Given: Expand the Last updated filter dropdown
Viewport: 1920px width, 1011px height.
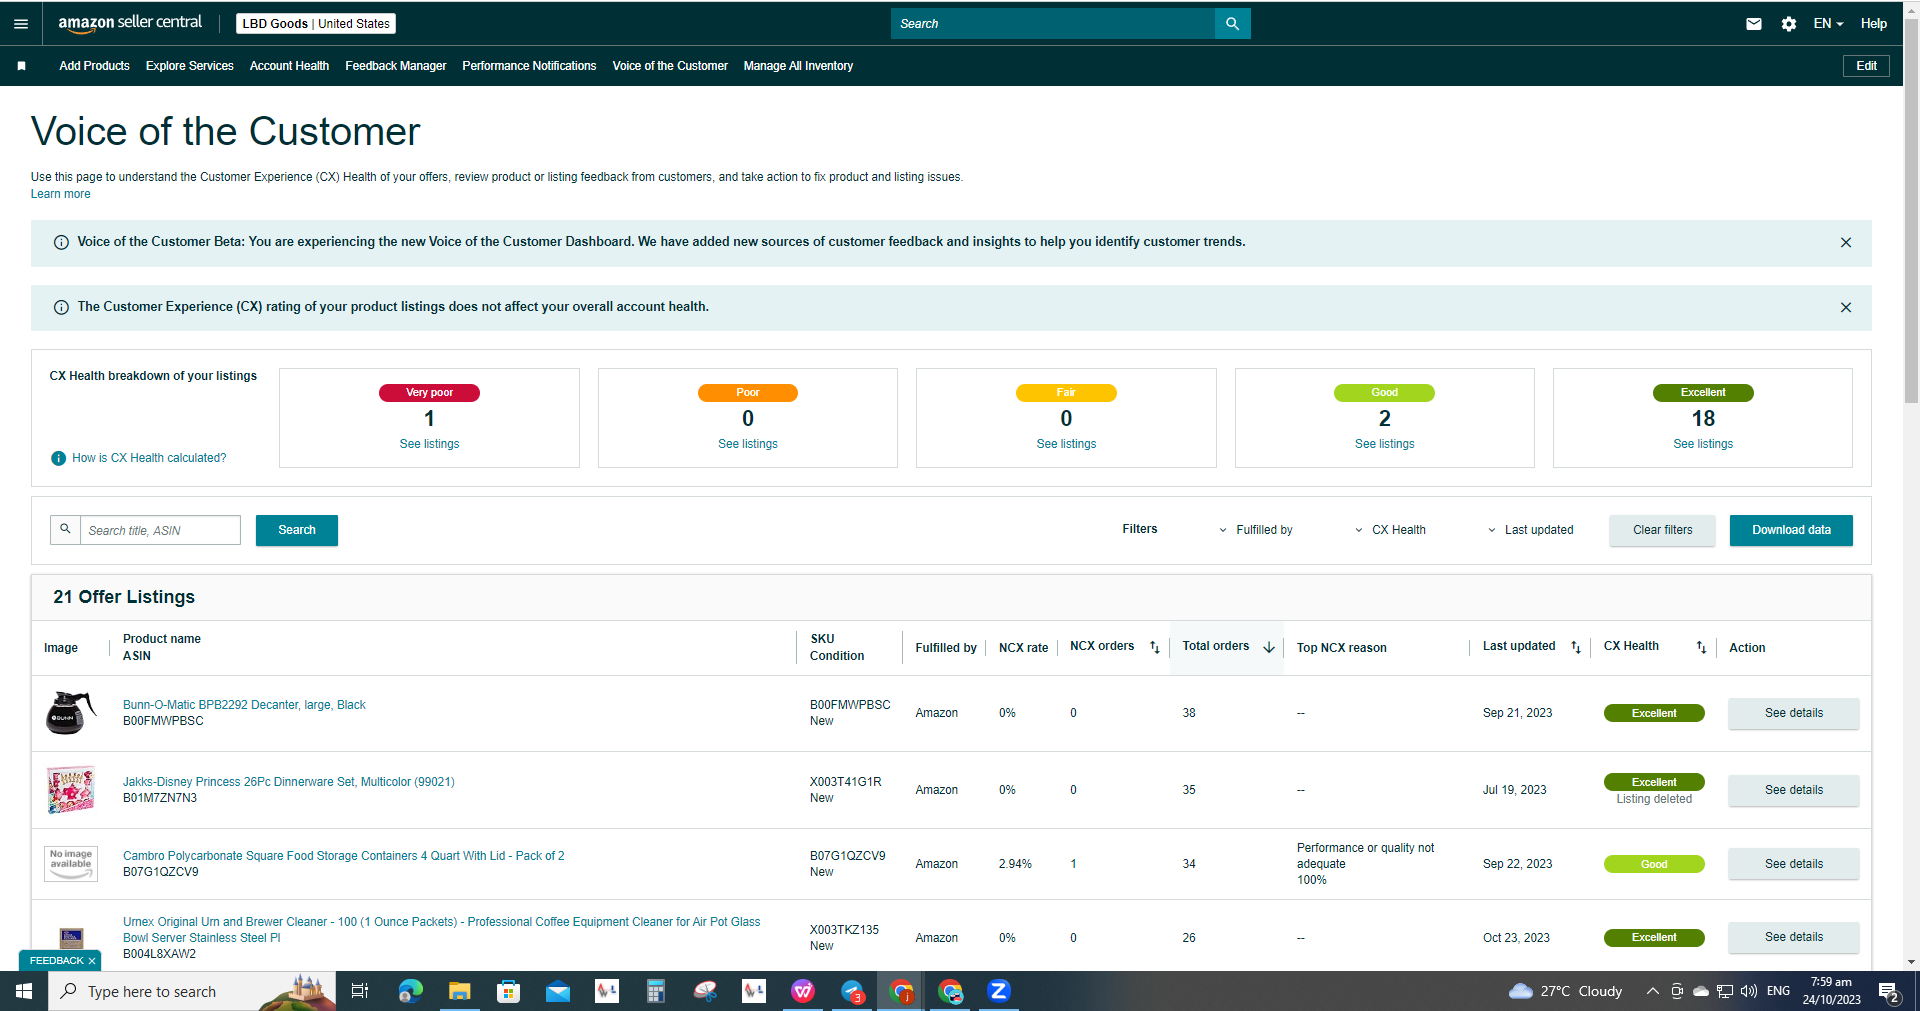Looking at the screenshot, I should (x=1530, y=530).
